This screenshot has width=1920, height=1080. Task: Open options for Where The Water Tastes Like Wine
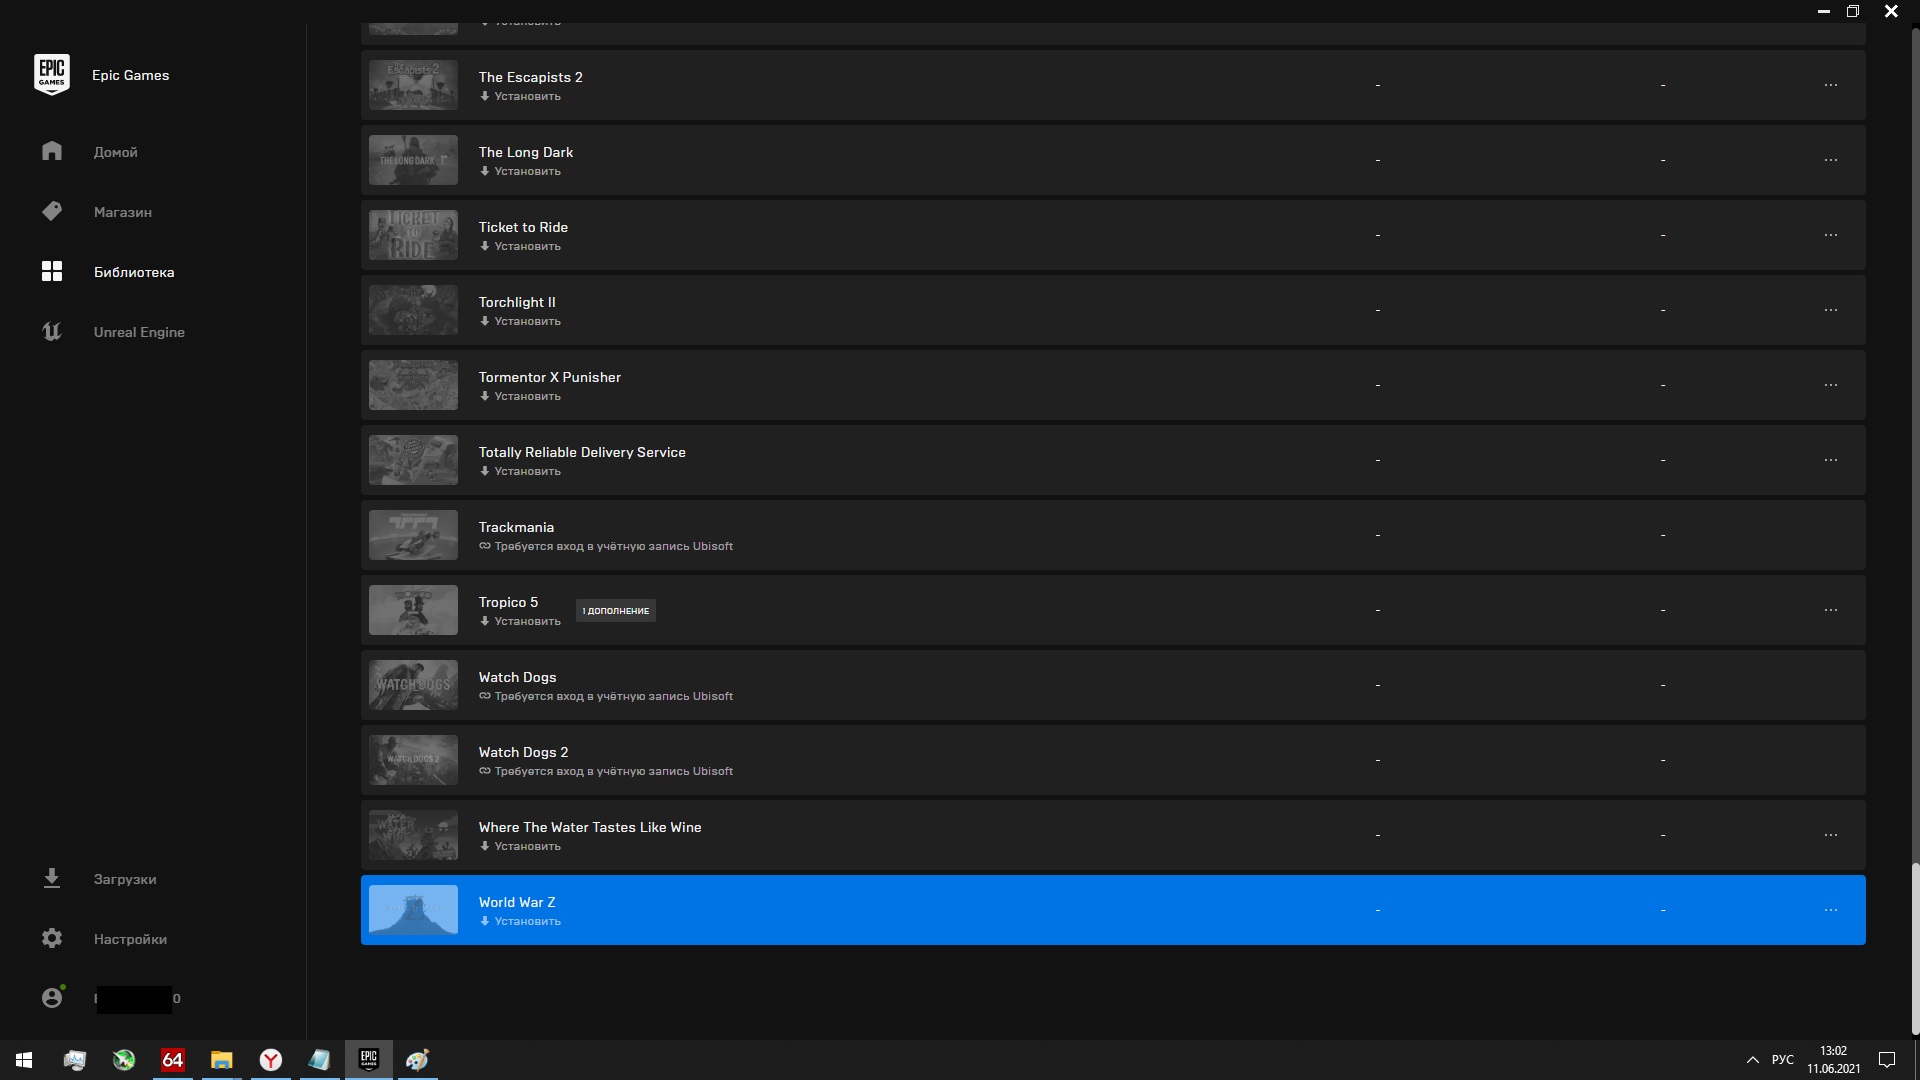point(1831,835)
